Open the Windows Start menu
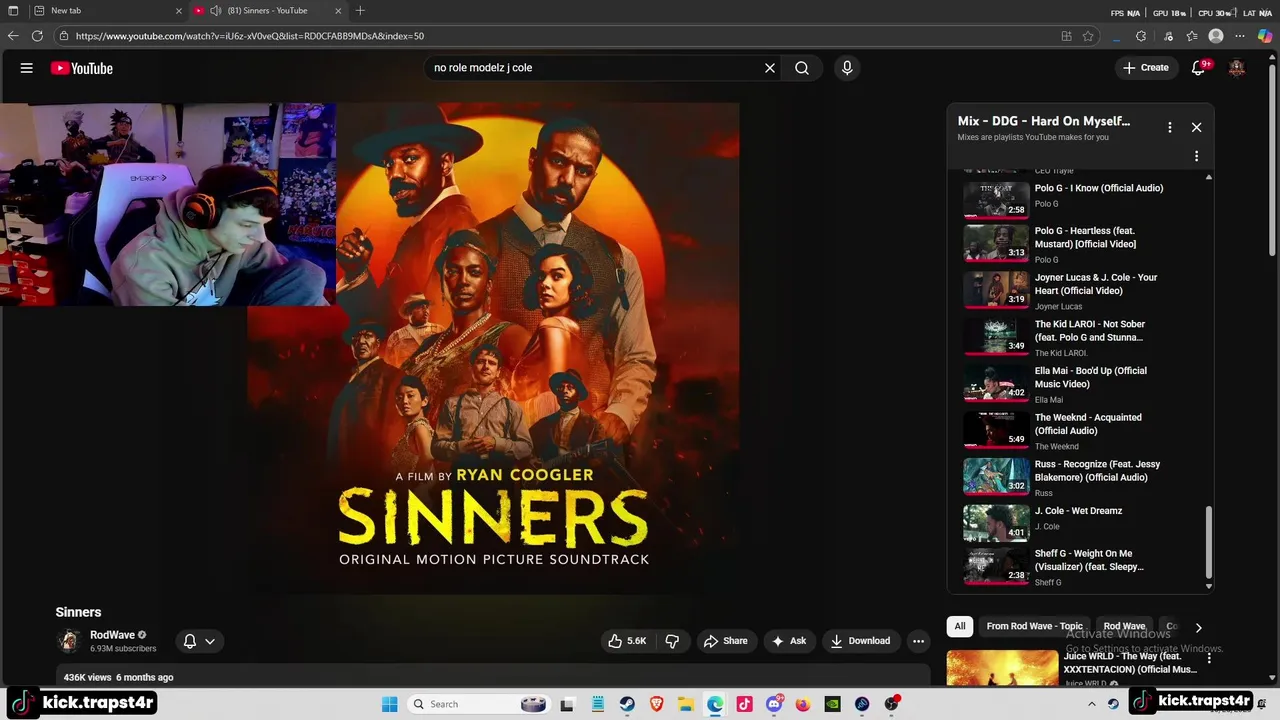1280x720 pixels. click(389, 704)
